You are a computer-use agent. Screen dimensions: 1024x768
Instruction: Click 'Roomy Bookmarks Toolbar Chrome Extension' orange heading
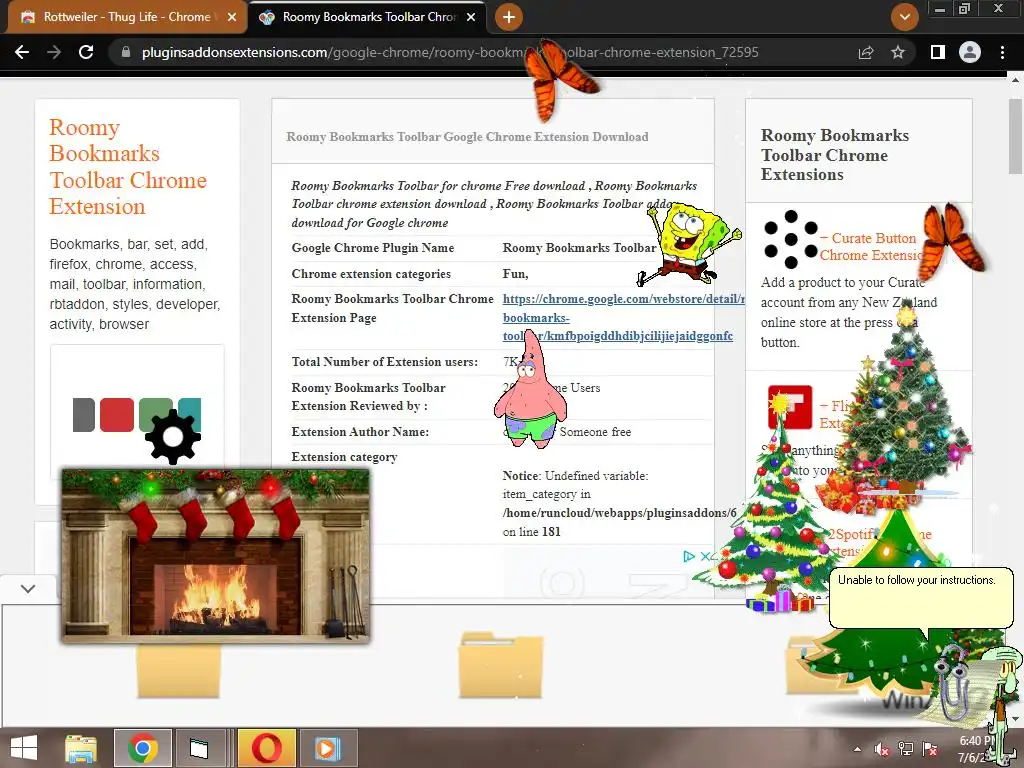pos(128,167)
